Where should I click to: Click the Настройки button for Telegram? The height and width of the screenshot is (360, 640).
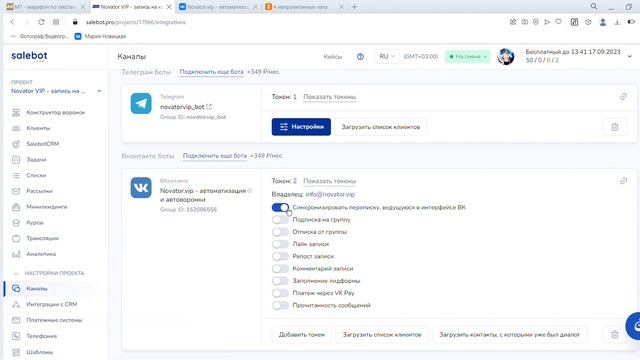[301, 127]
